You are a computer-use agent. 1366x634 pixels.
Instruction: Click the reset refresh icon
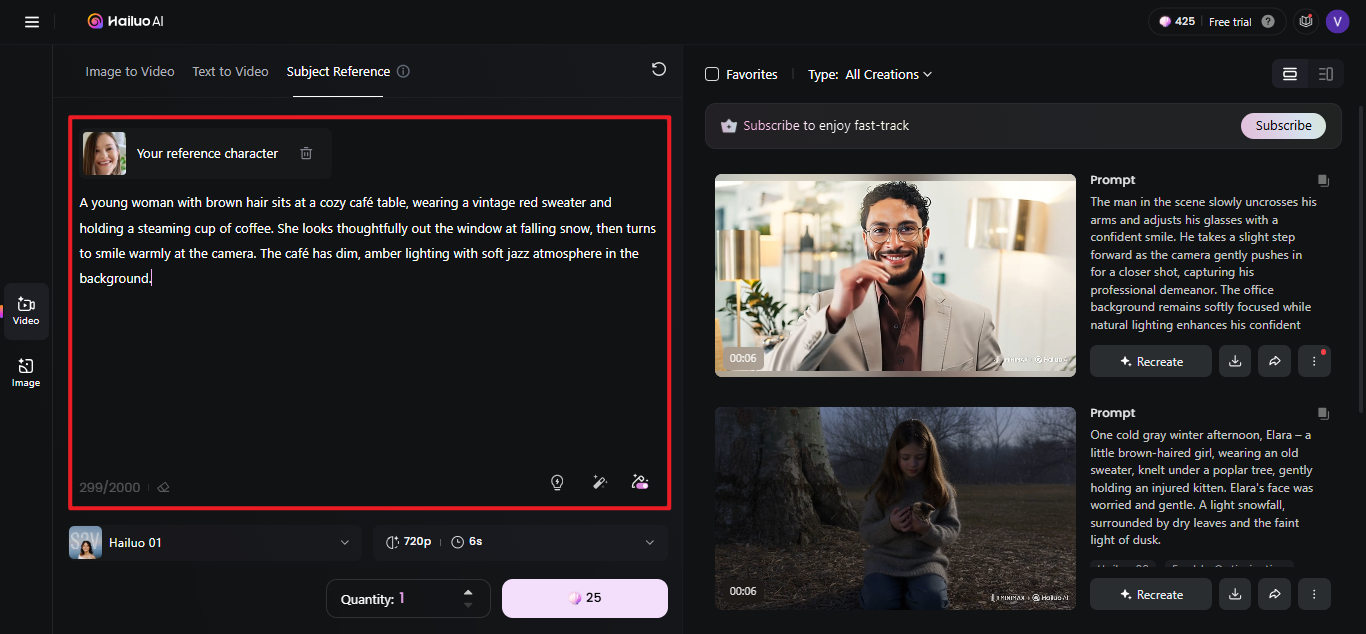pos(658,69)
